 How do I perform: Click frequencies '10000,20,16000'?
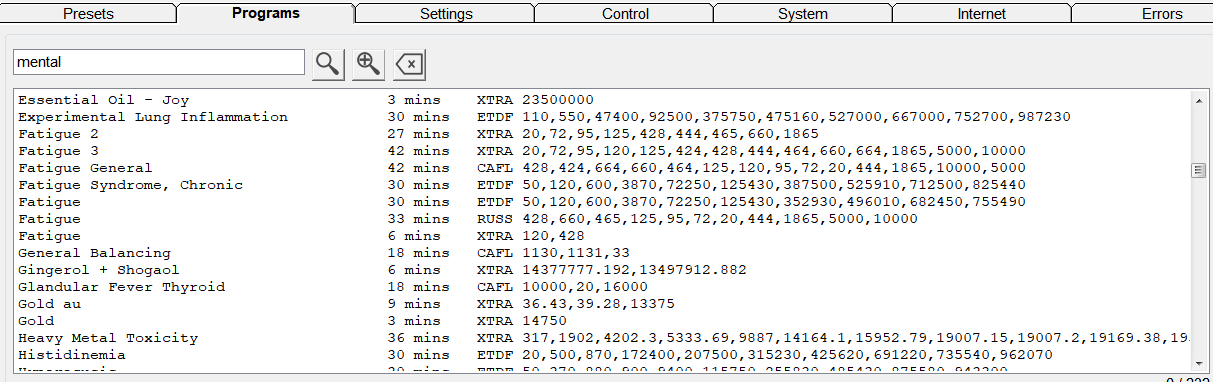585,287
